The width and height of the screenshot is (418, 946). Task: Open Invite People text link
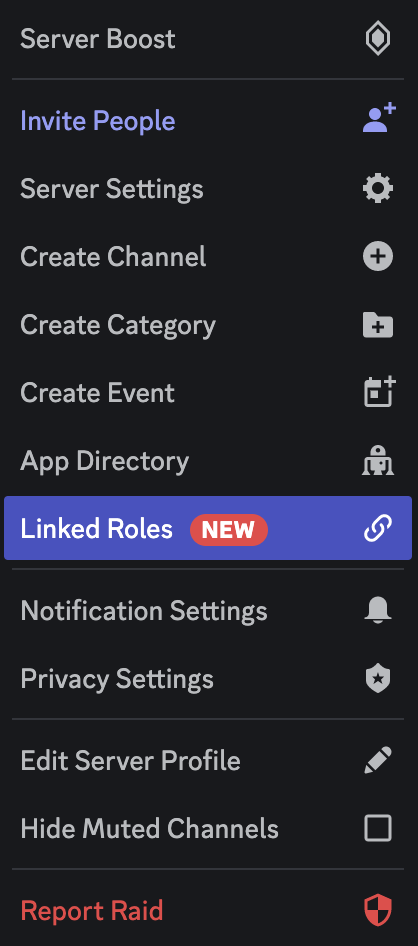pos(98,121)
